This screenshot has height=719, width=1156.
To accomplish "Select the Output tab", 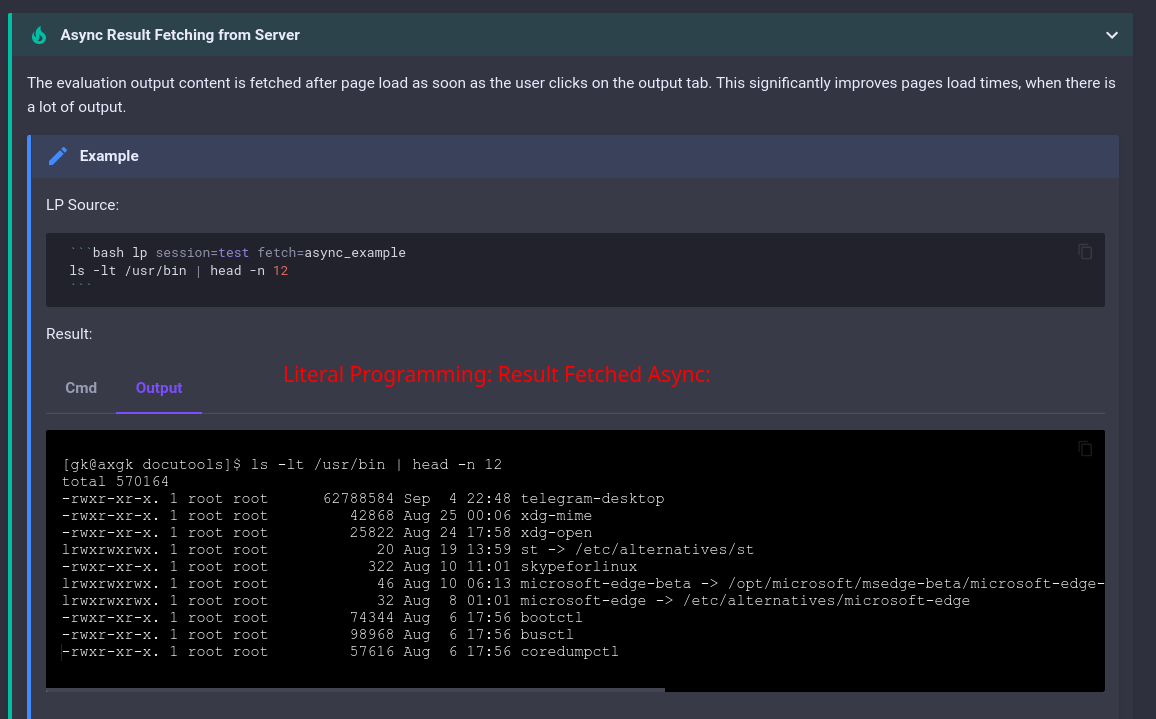I will click(158, 388).
